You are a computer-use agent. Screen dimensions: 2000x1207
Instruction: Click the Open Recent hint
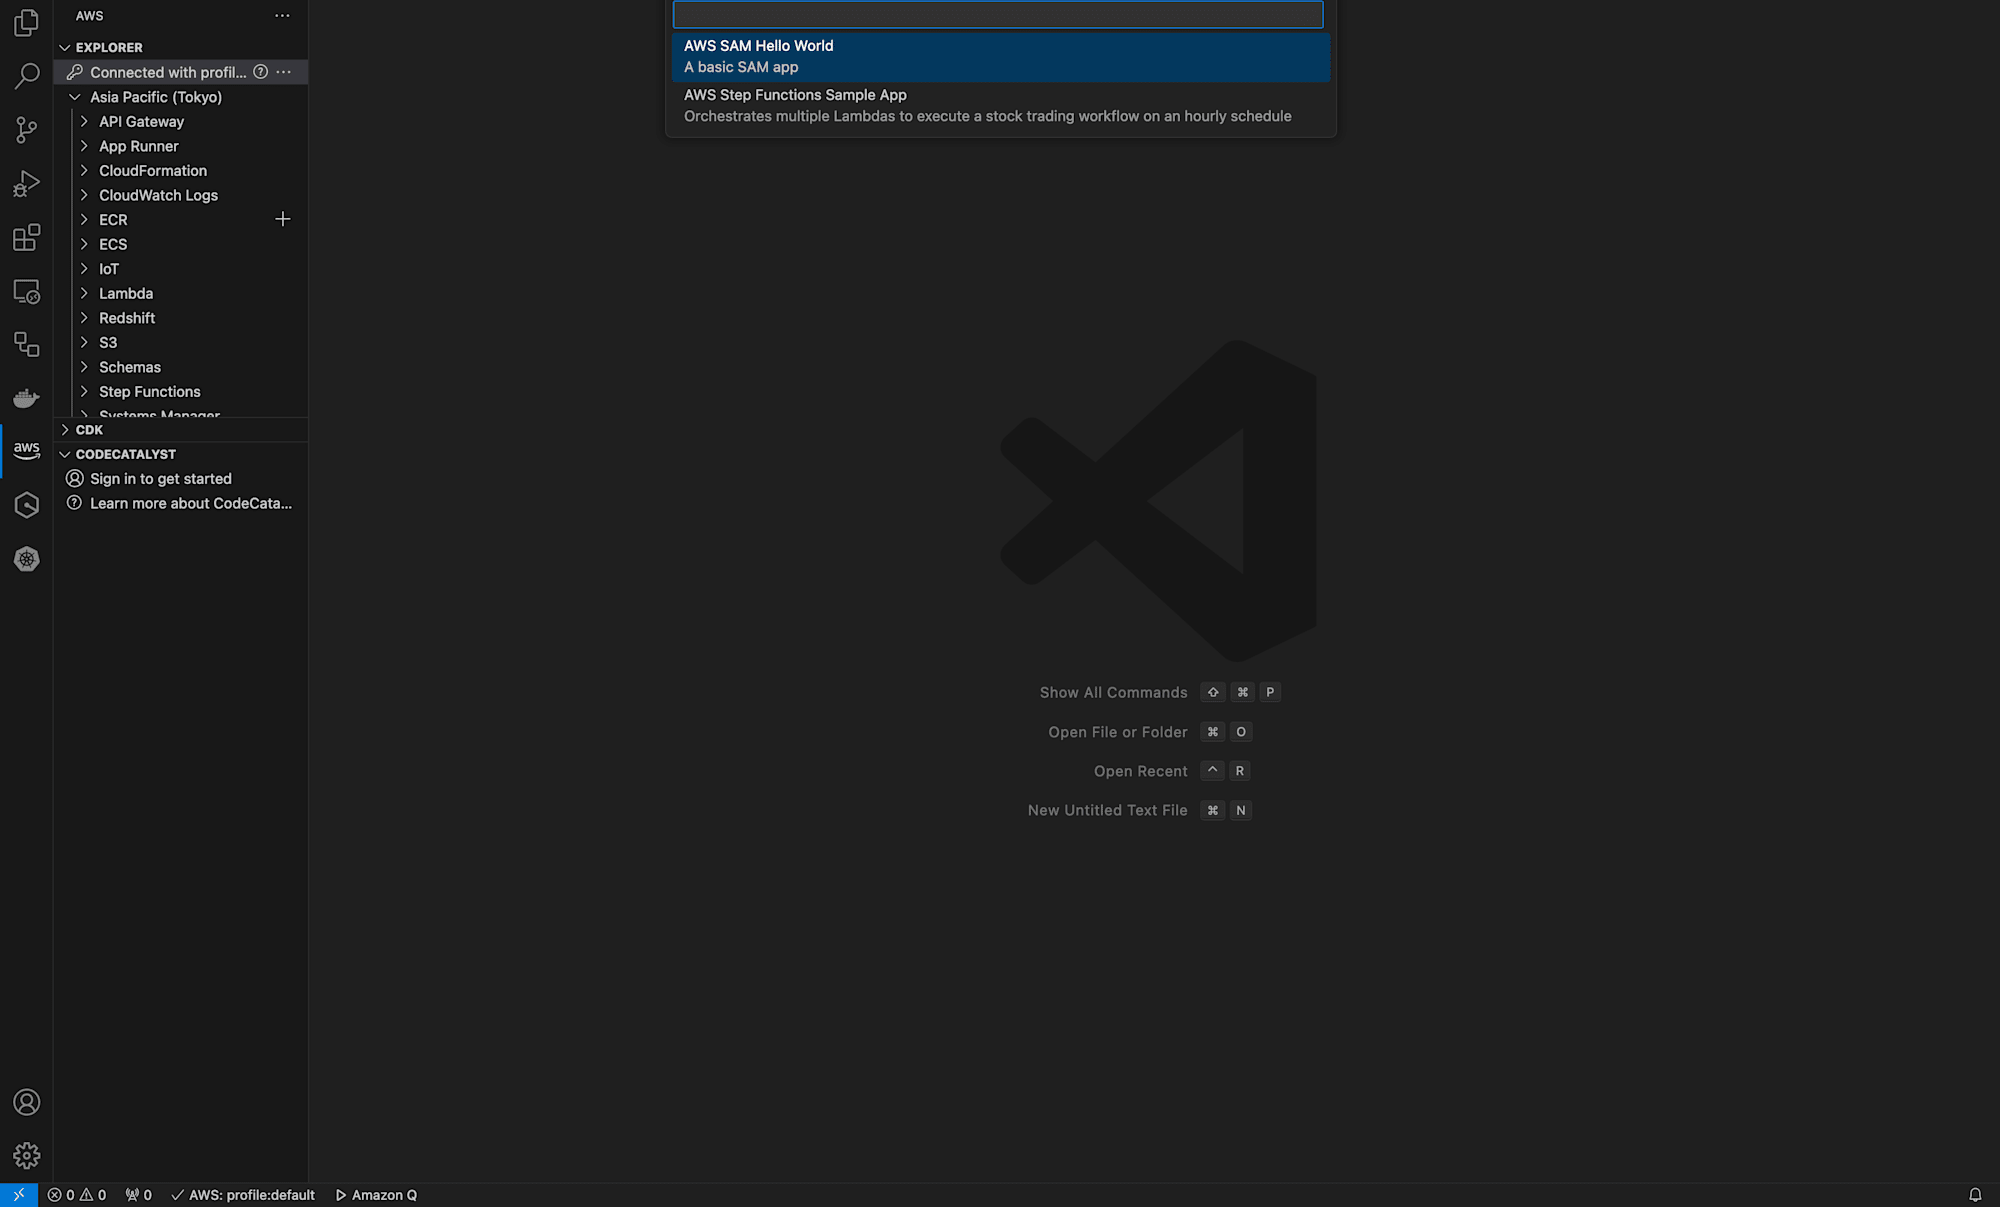coord(1141,771)
